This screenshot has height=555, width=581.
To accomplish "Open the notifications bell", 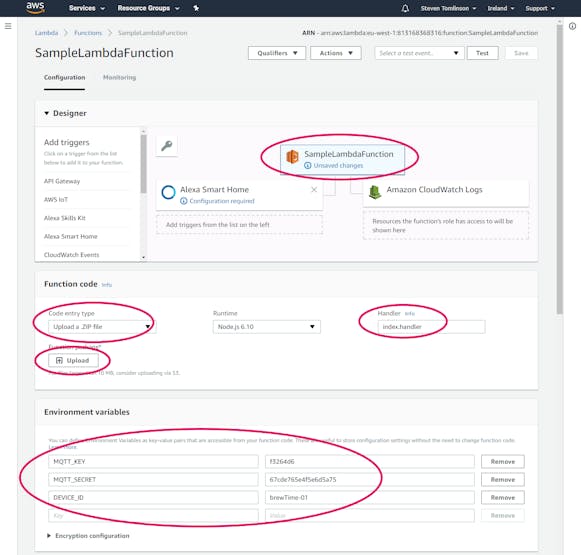I will pyautogui.click(x=405, y=8).
